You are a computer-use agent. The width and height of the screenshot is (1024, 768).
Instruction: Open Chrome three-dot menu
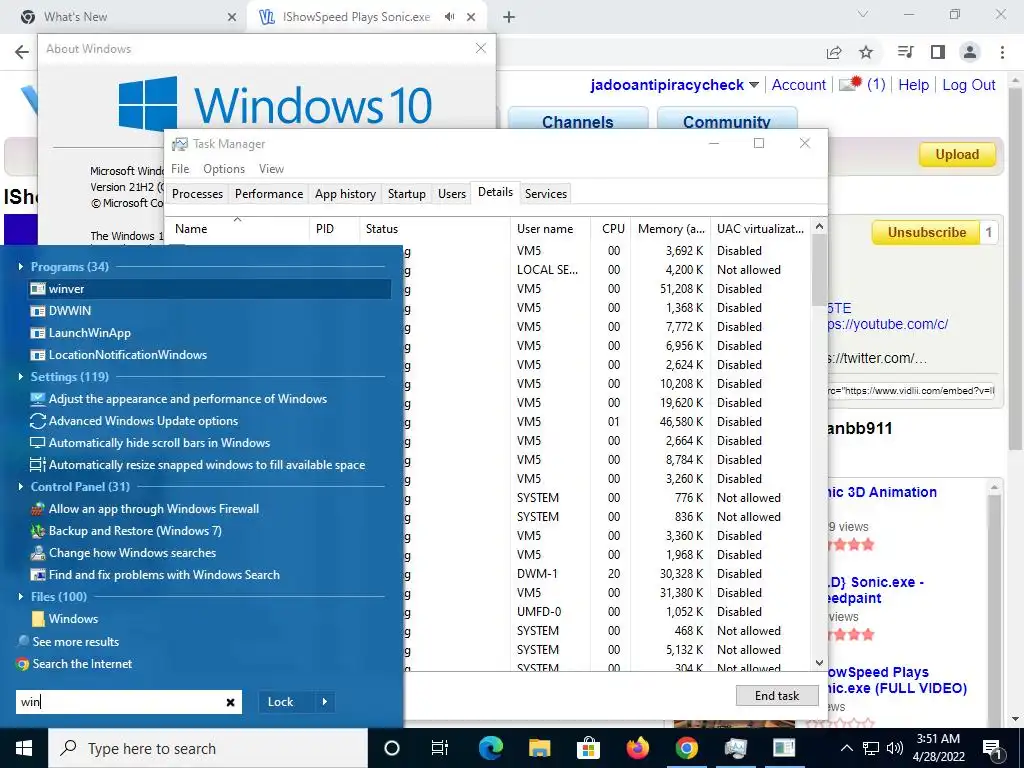pos(1002,52)
